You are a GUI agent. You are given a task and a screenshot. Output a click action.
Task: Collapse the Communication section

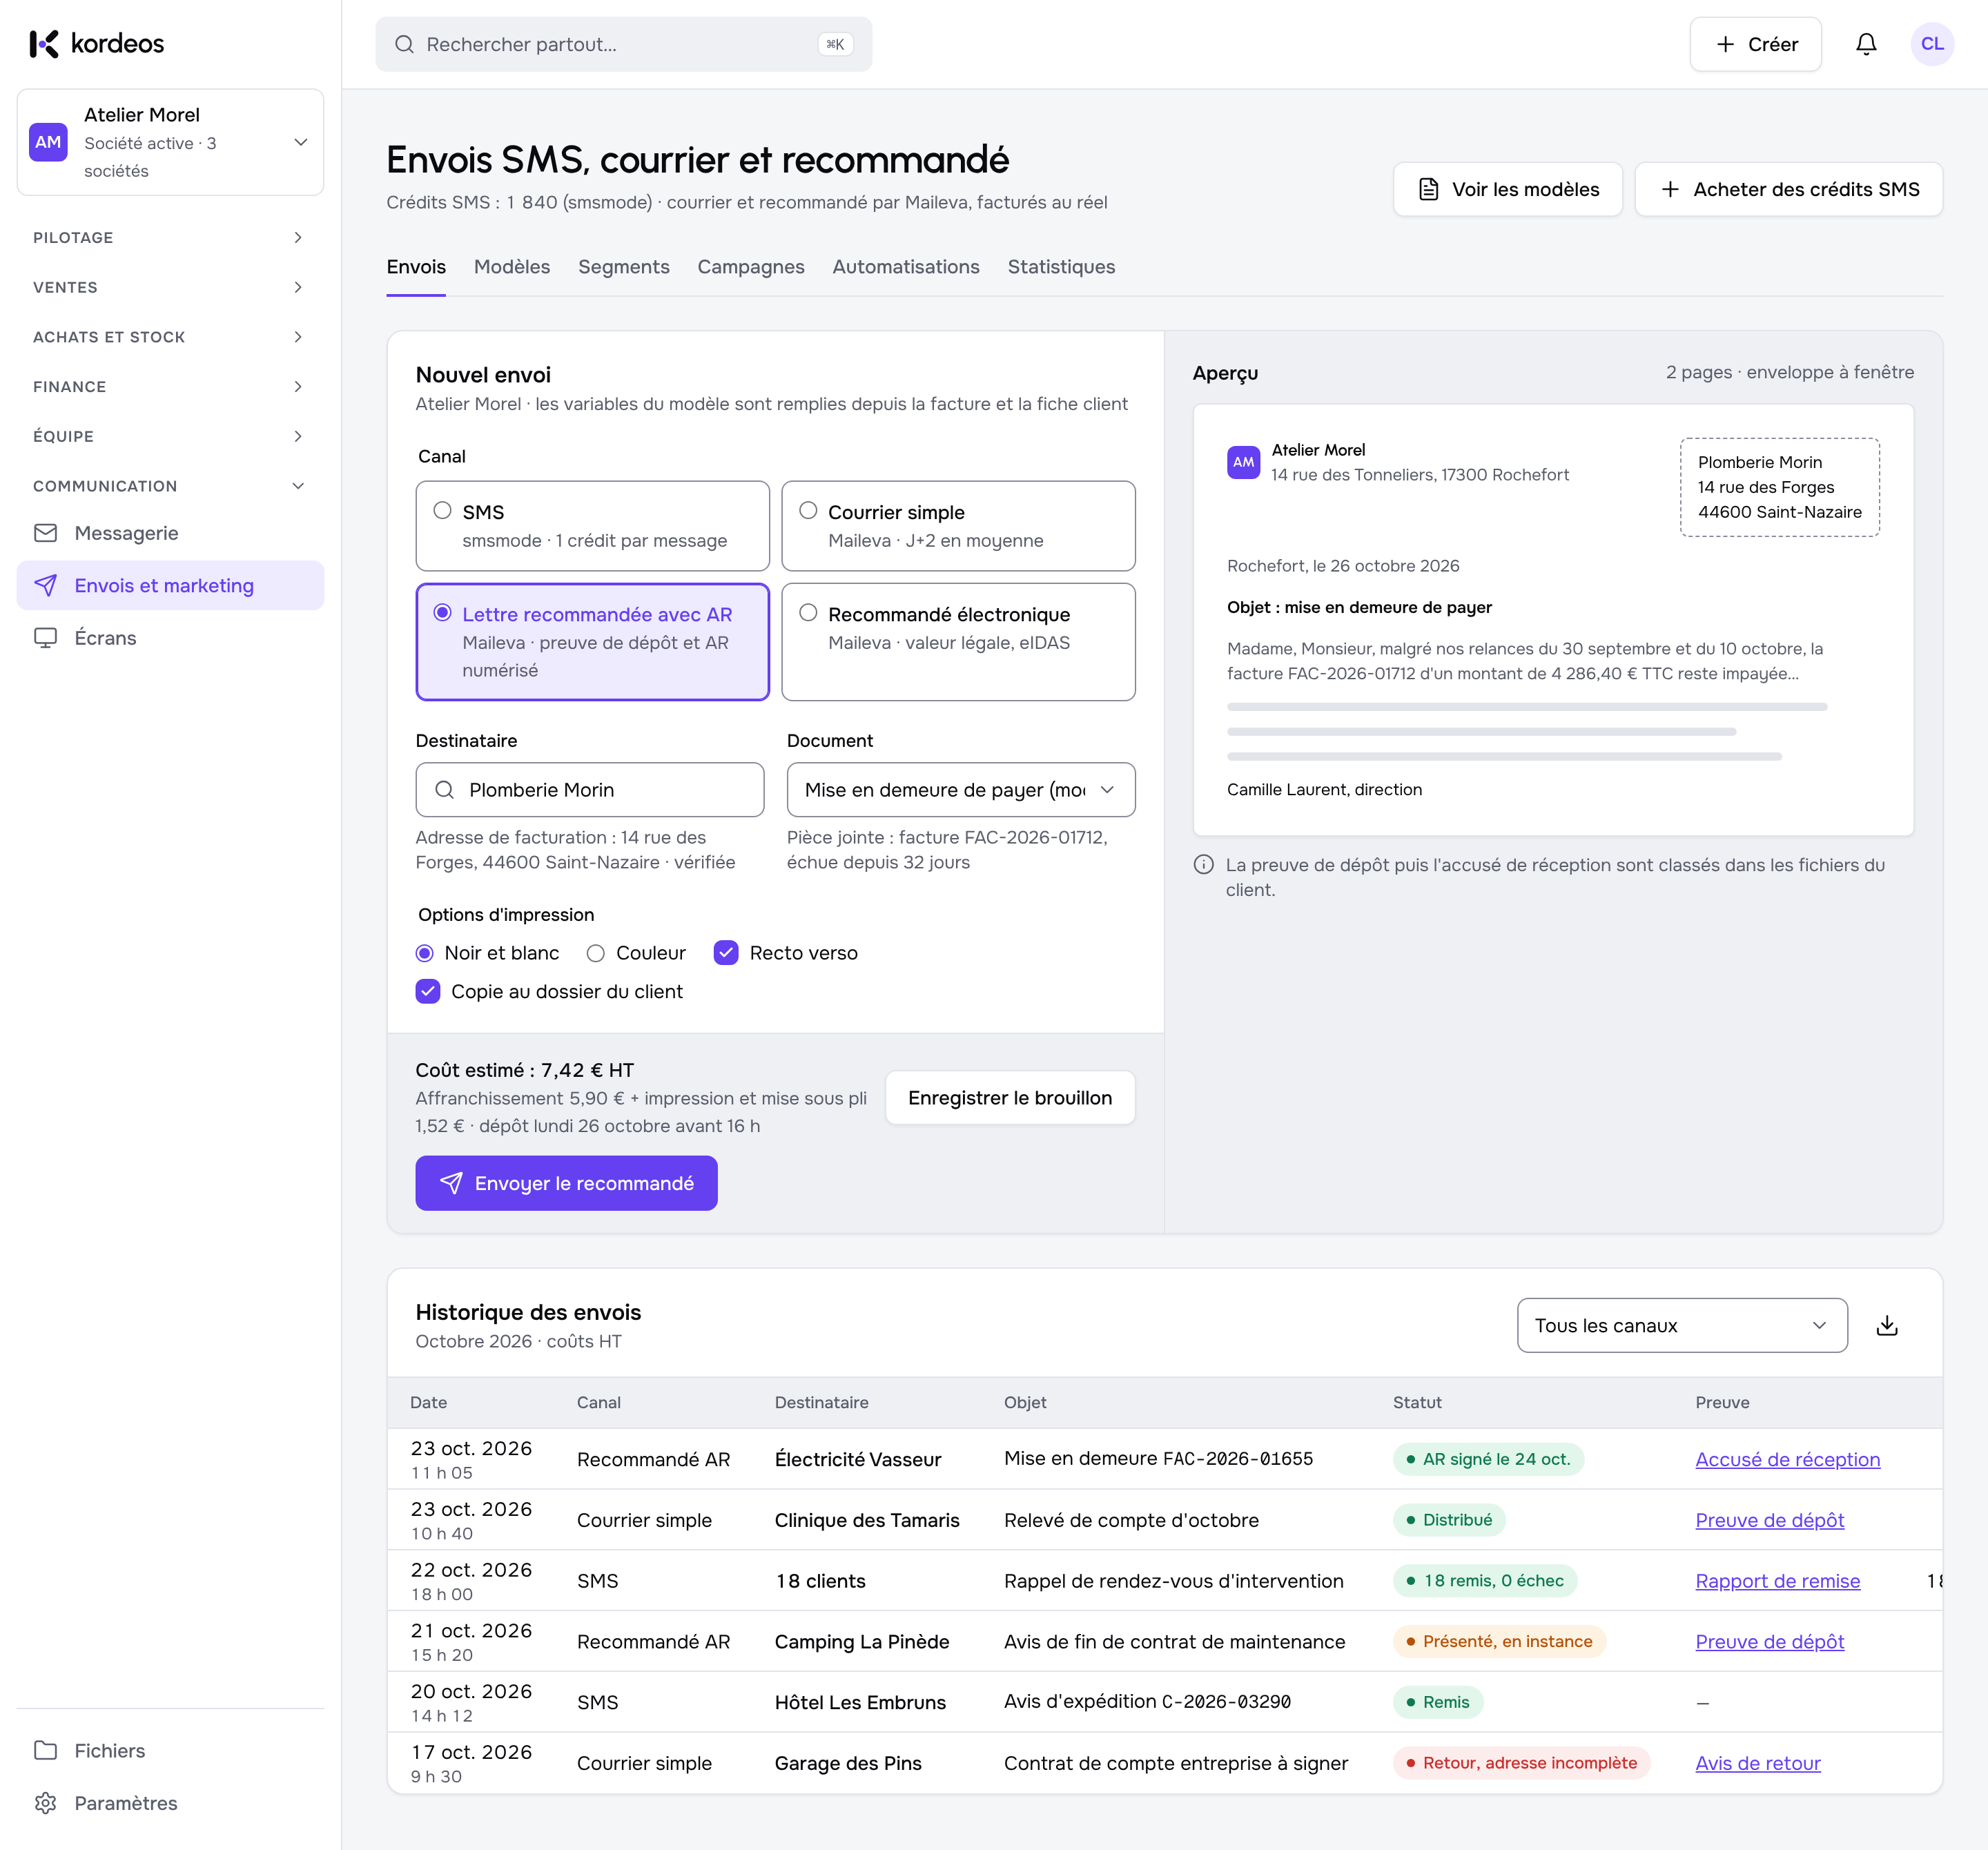[170, 486]
